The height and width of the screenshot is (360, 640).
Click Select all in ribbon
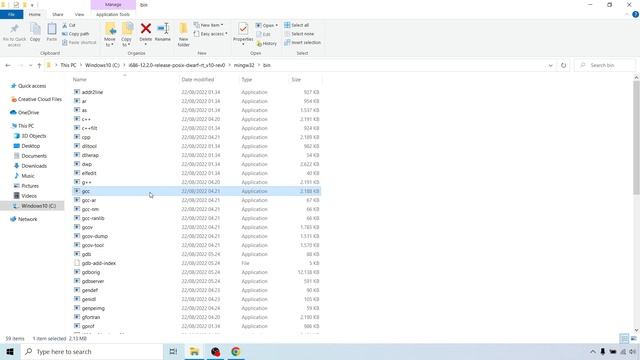[297, 25]
